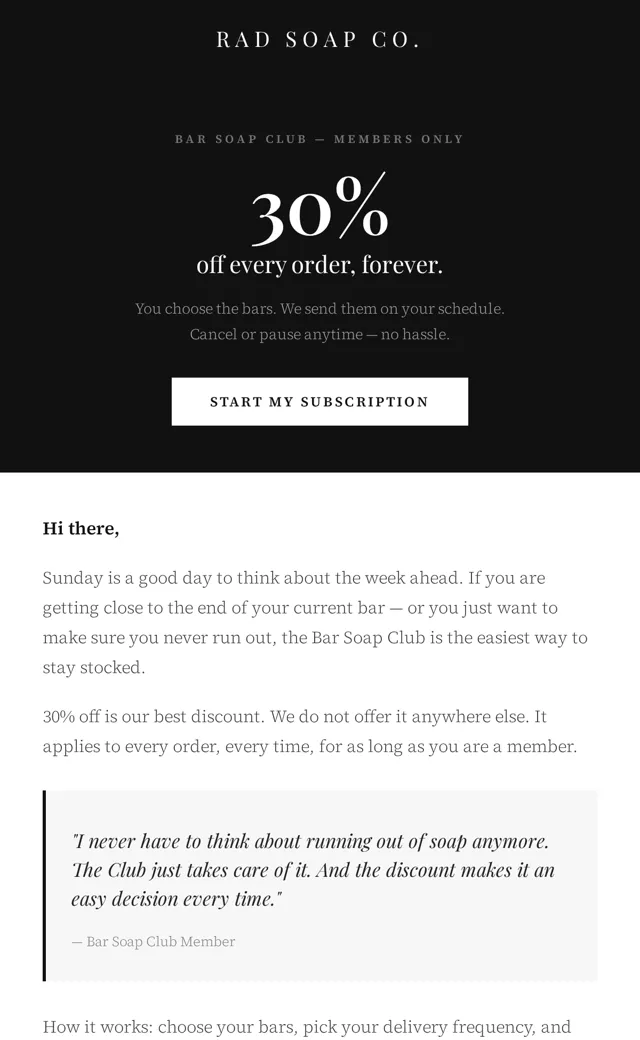Open the Rad Soap Co. logo link
This screenshot has width=640, height=1040.
[x=319, y=40]
